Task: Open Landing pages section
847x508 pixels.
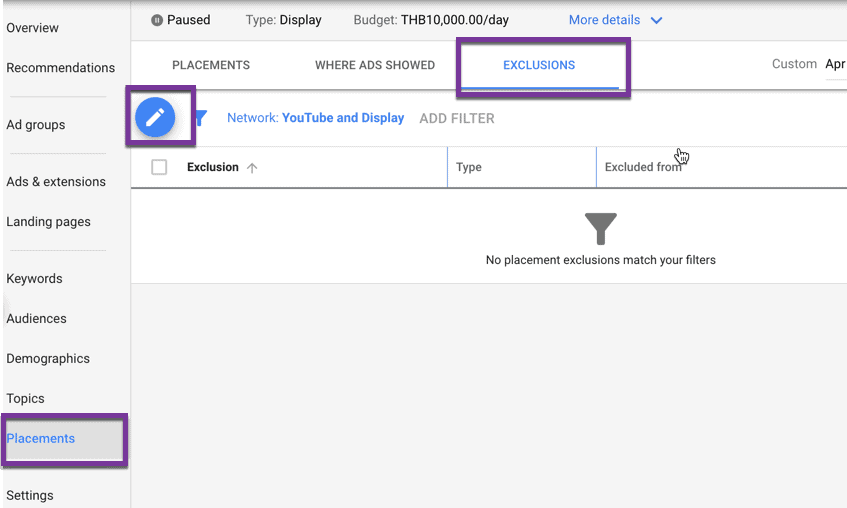Action: (x=48, y=222)
